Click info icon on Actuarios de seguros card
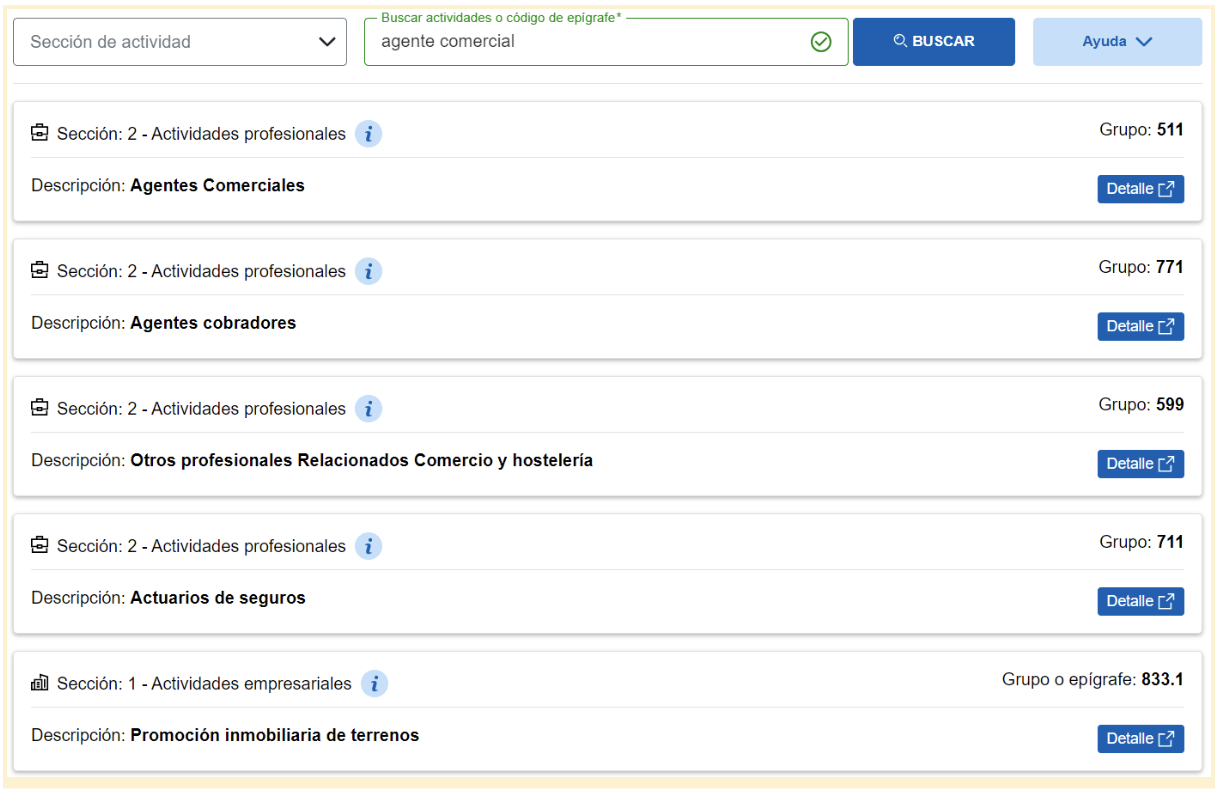Screen dimensions: 1216x794 point(369,546)
